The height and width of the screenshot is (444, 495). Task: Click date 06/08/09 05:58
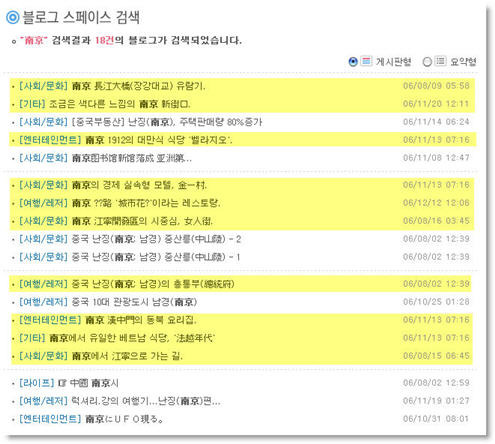pos(436,86)
